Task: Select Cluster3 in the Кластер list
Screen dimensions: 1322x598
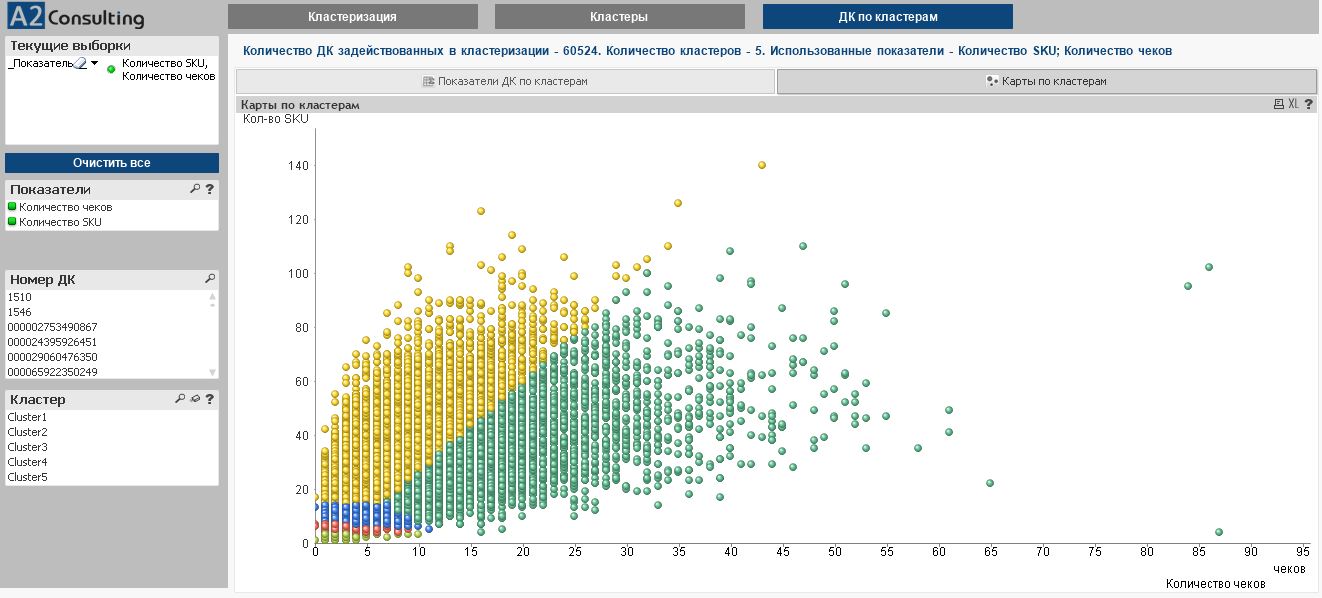Action: 28,447
